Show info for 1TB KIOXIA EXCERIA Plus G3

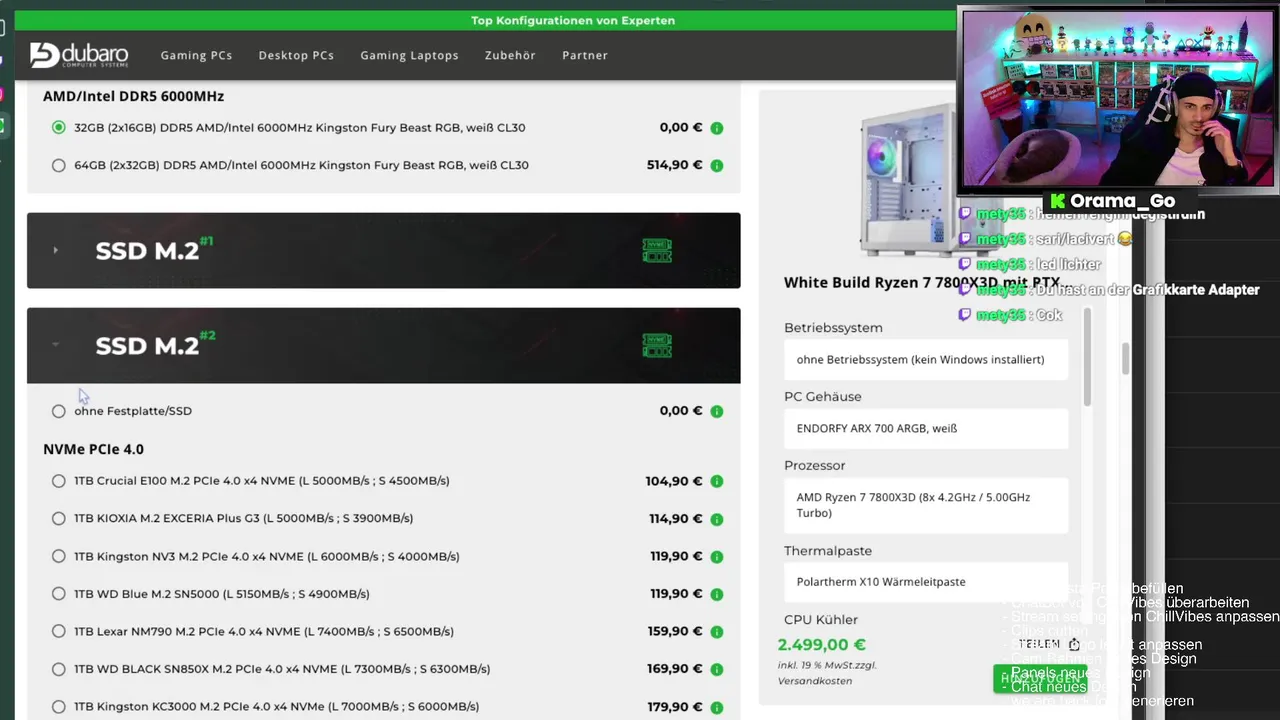pos(717,519)
